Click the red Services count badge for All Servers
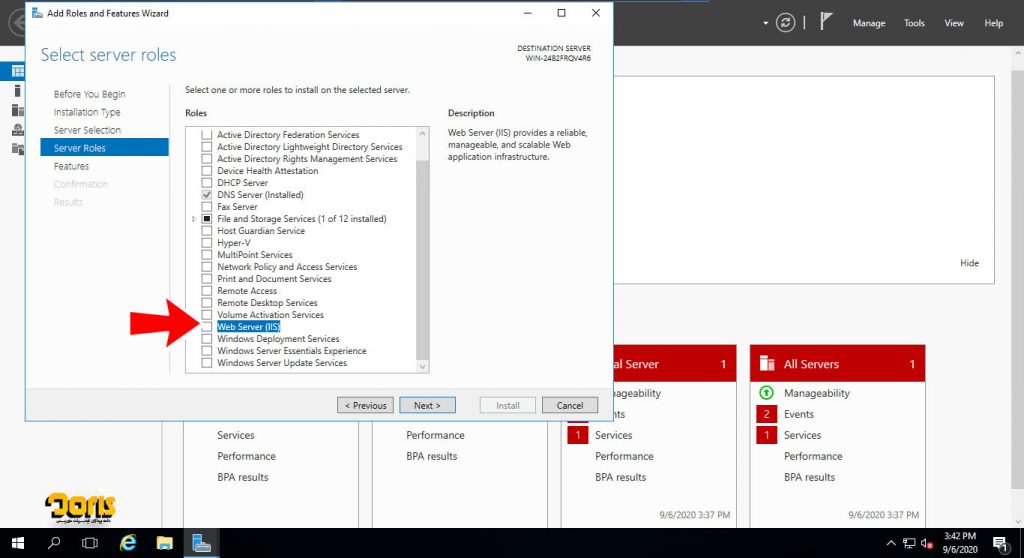The height and width of the screenshot is (558, 1024). [766, 435]
